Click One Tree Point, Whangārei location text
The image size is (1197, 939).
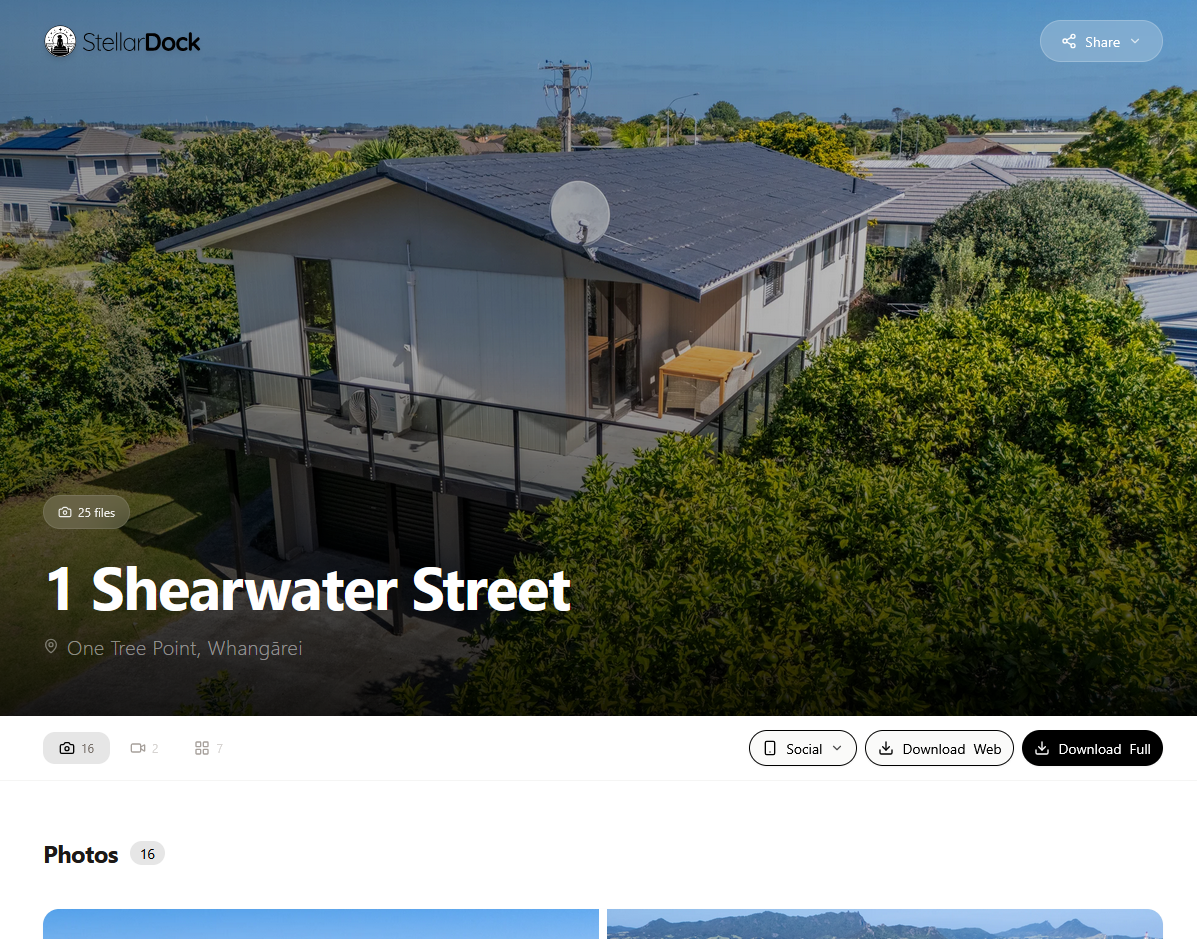(x=185, y=648)
